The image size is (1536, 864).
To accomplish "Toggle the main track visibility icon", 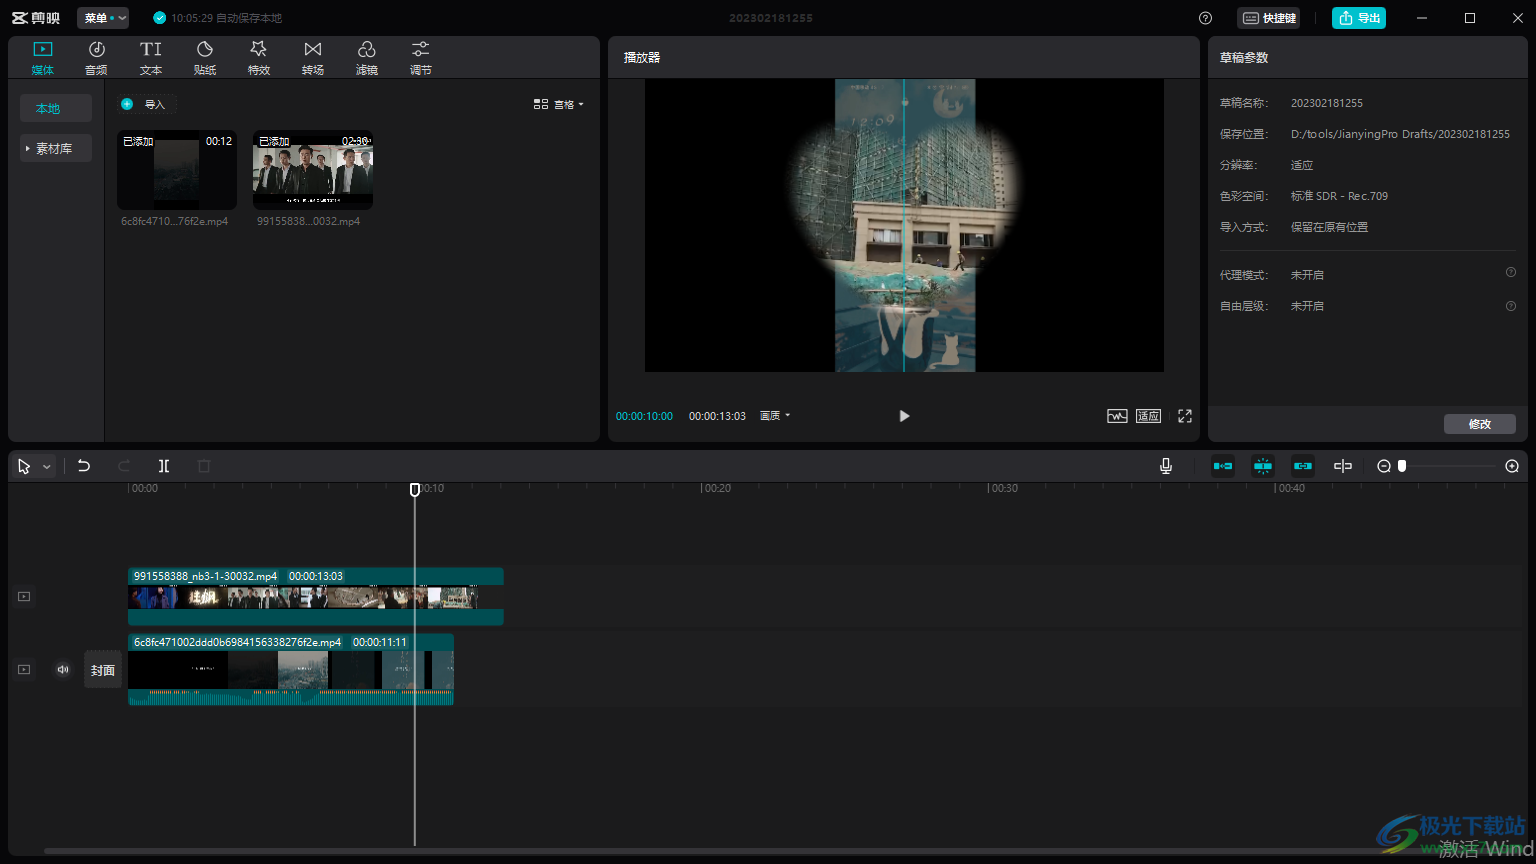I will coord(24,669).
